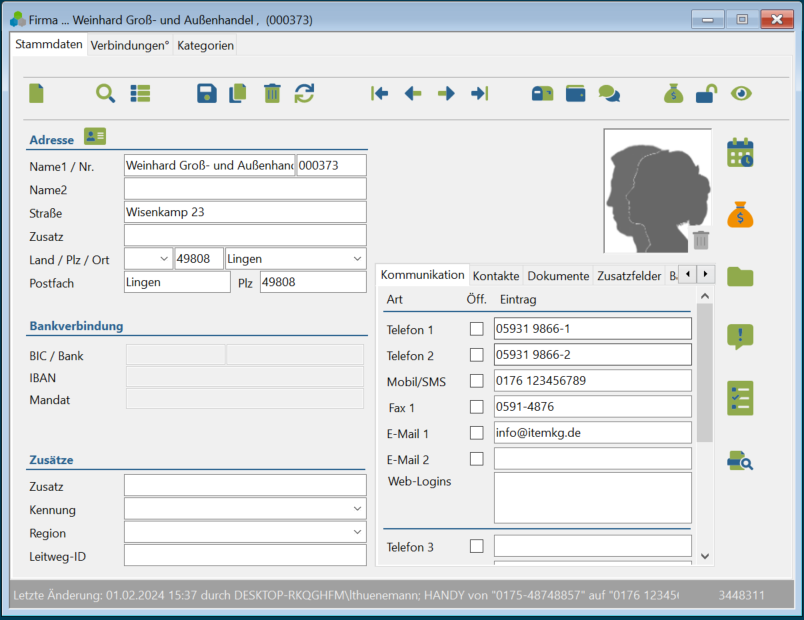
Task: Click the Name2 input field
Action: pyautogui.click(x=245, y=189)
